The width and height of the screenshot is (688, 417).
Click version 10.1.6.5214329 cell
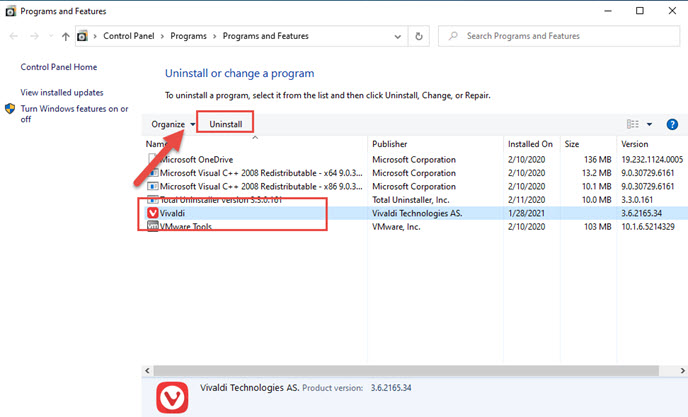648,227
